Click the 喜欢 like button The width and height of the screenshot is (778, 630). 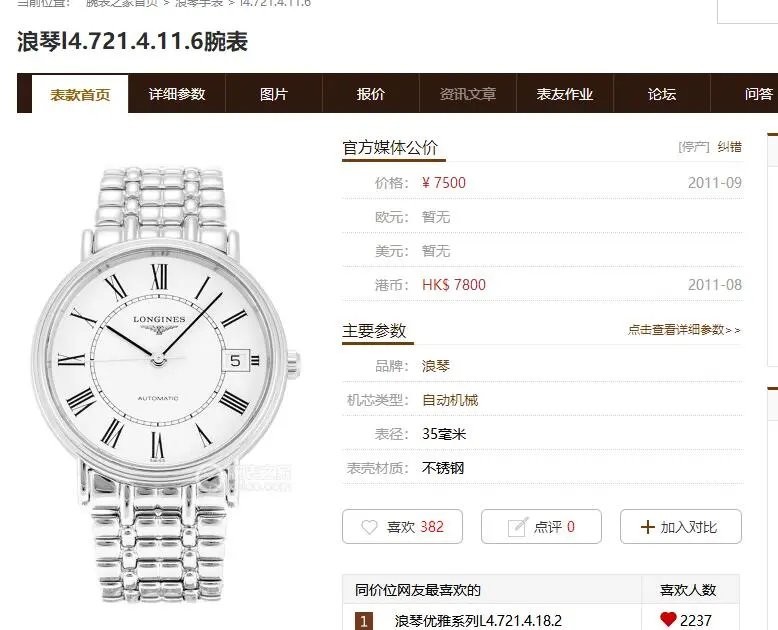(x=402, y=527)
